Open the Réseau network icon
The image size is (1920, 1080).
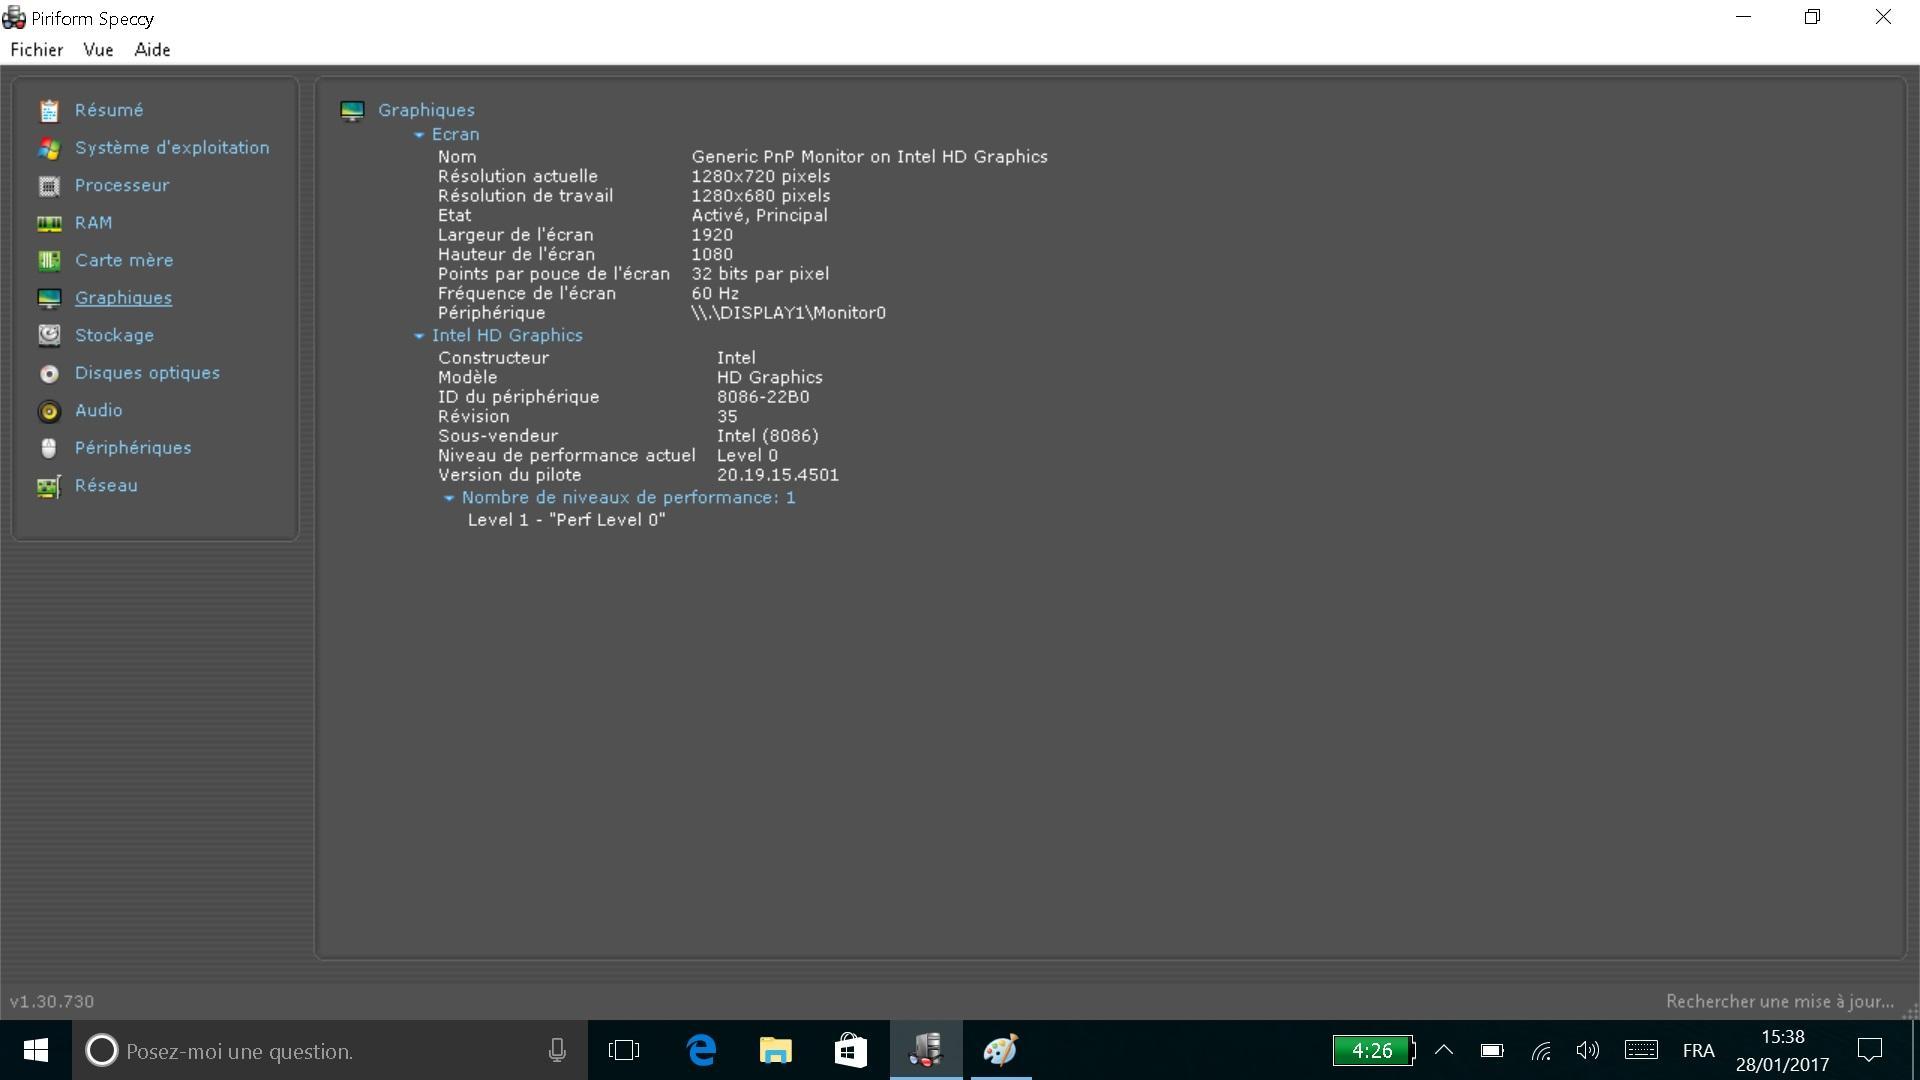49,486
